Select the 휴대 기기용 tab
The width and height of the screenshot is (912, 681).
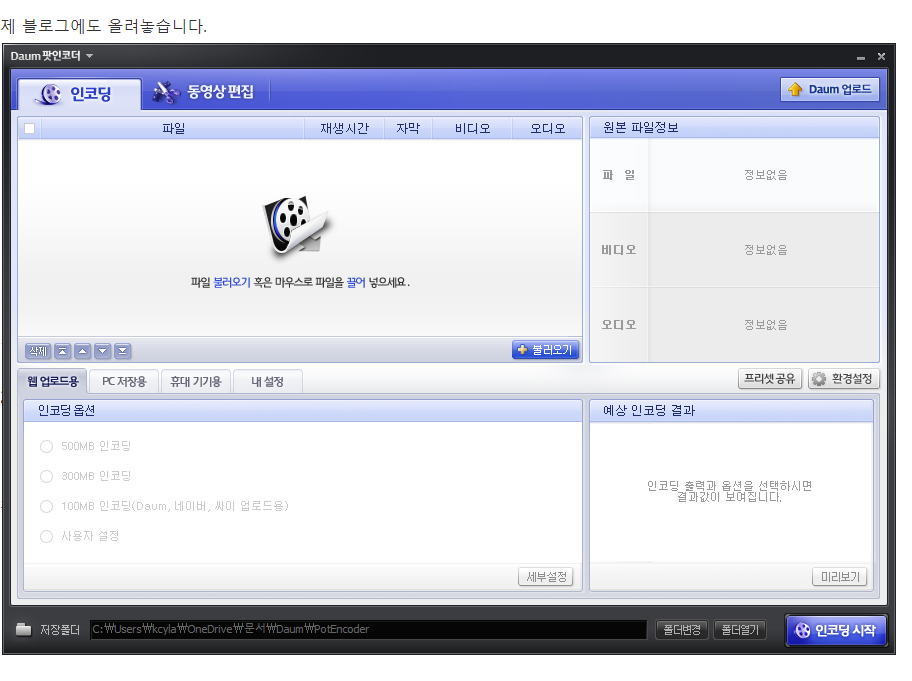coord(195,382)
